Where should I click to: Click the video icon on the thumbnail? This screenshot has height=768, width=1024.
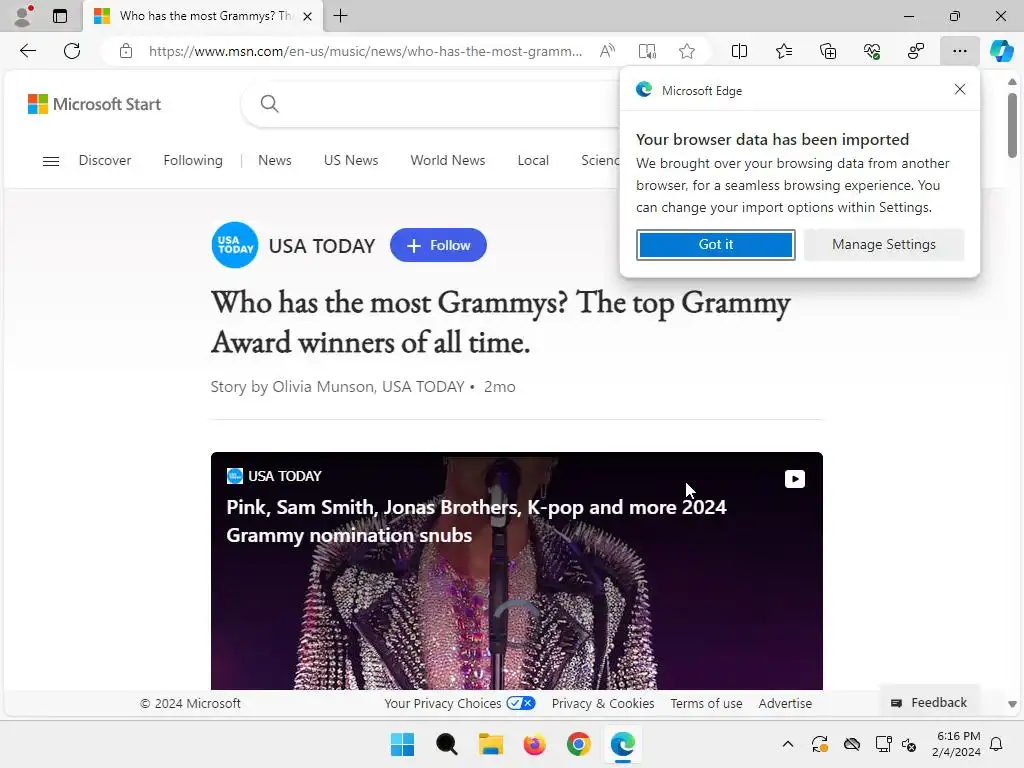coord(795,479)
